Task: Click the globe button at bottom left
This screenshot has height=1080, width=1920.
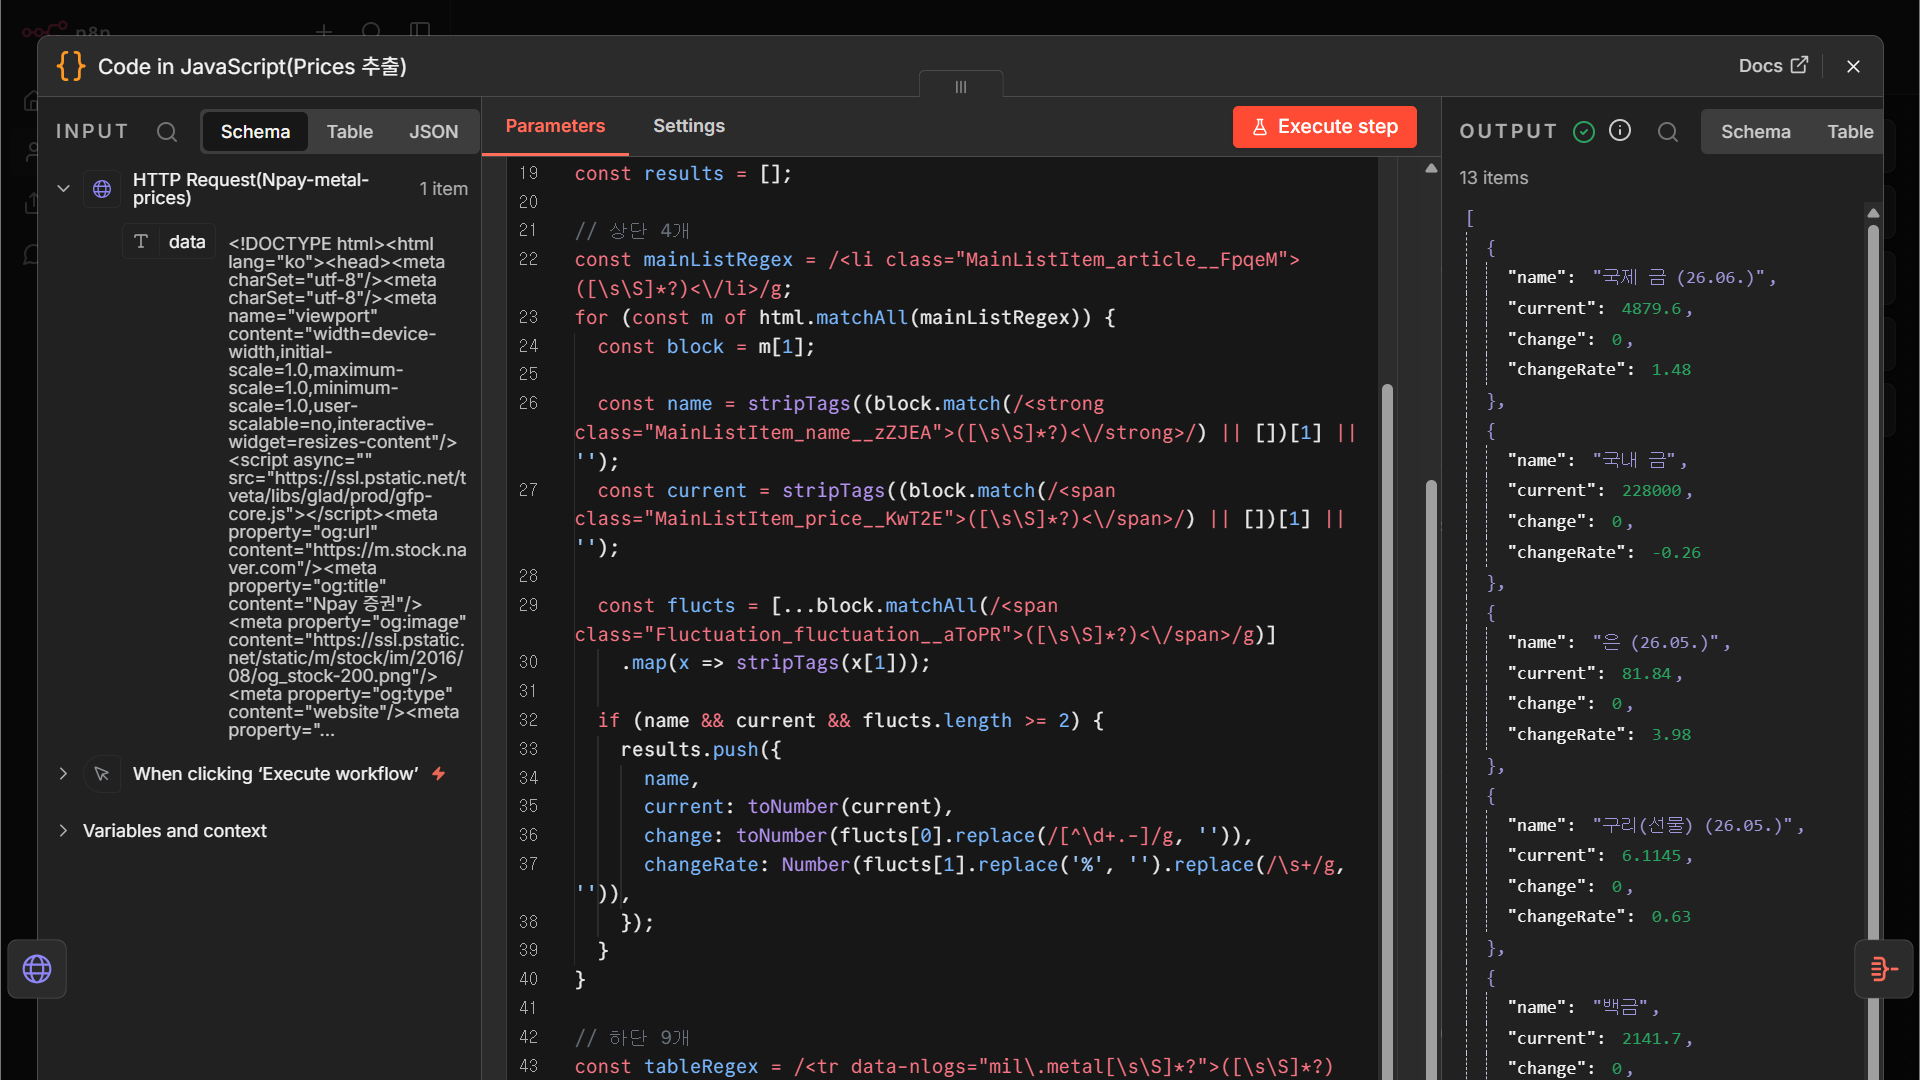Action: [37, 969]
